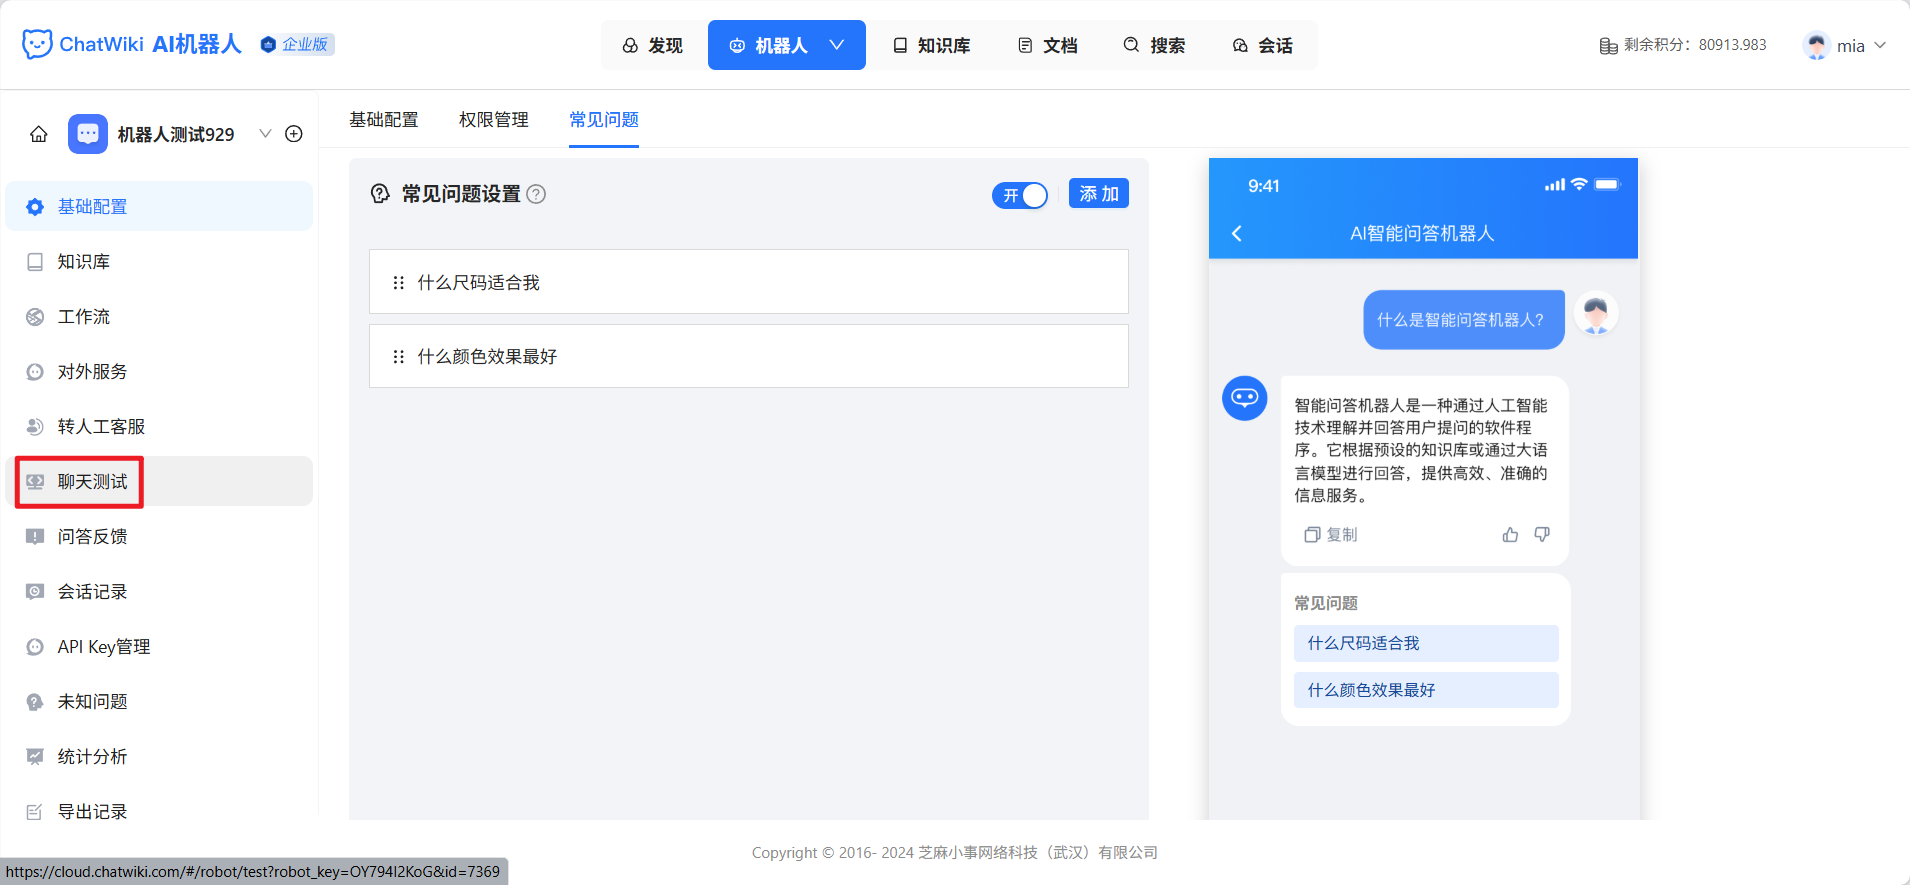Screen dimensions: 1910x885
Task: Open 聊天测试 in the sidebar
Action: (159, 481)
